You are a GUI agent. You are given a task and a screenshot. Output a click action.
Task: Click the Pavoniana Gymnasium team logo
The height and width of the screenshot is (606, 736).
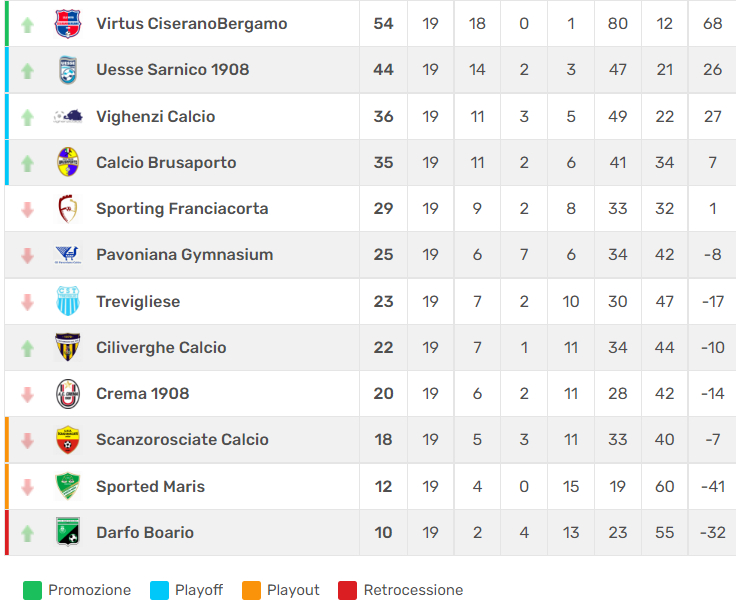click(68, 255)
